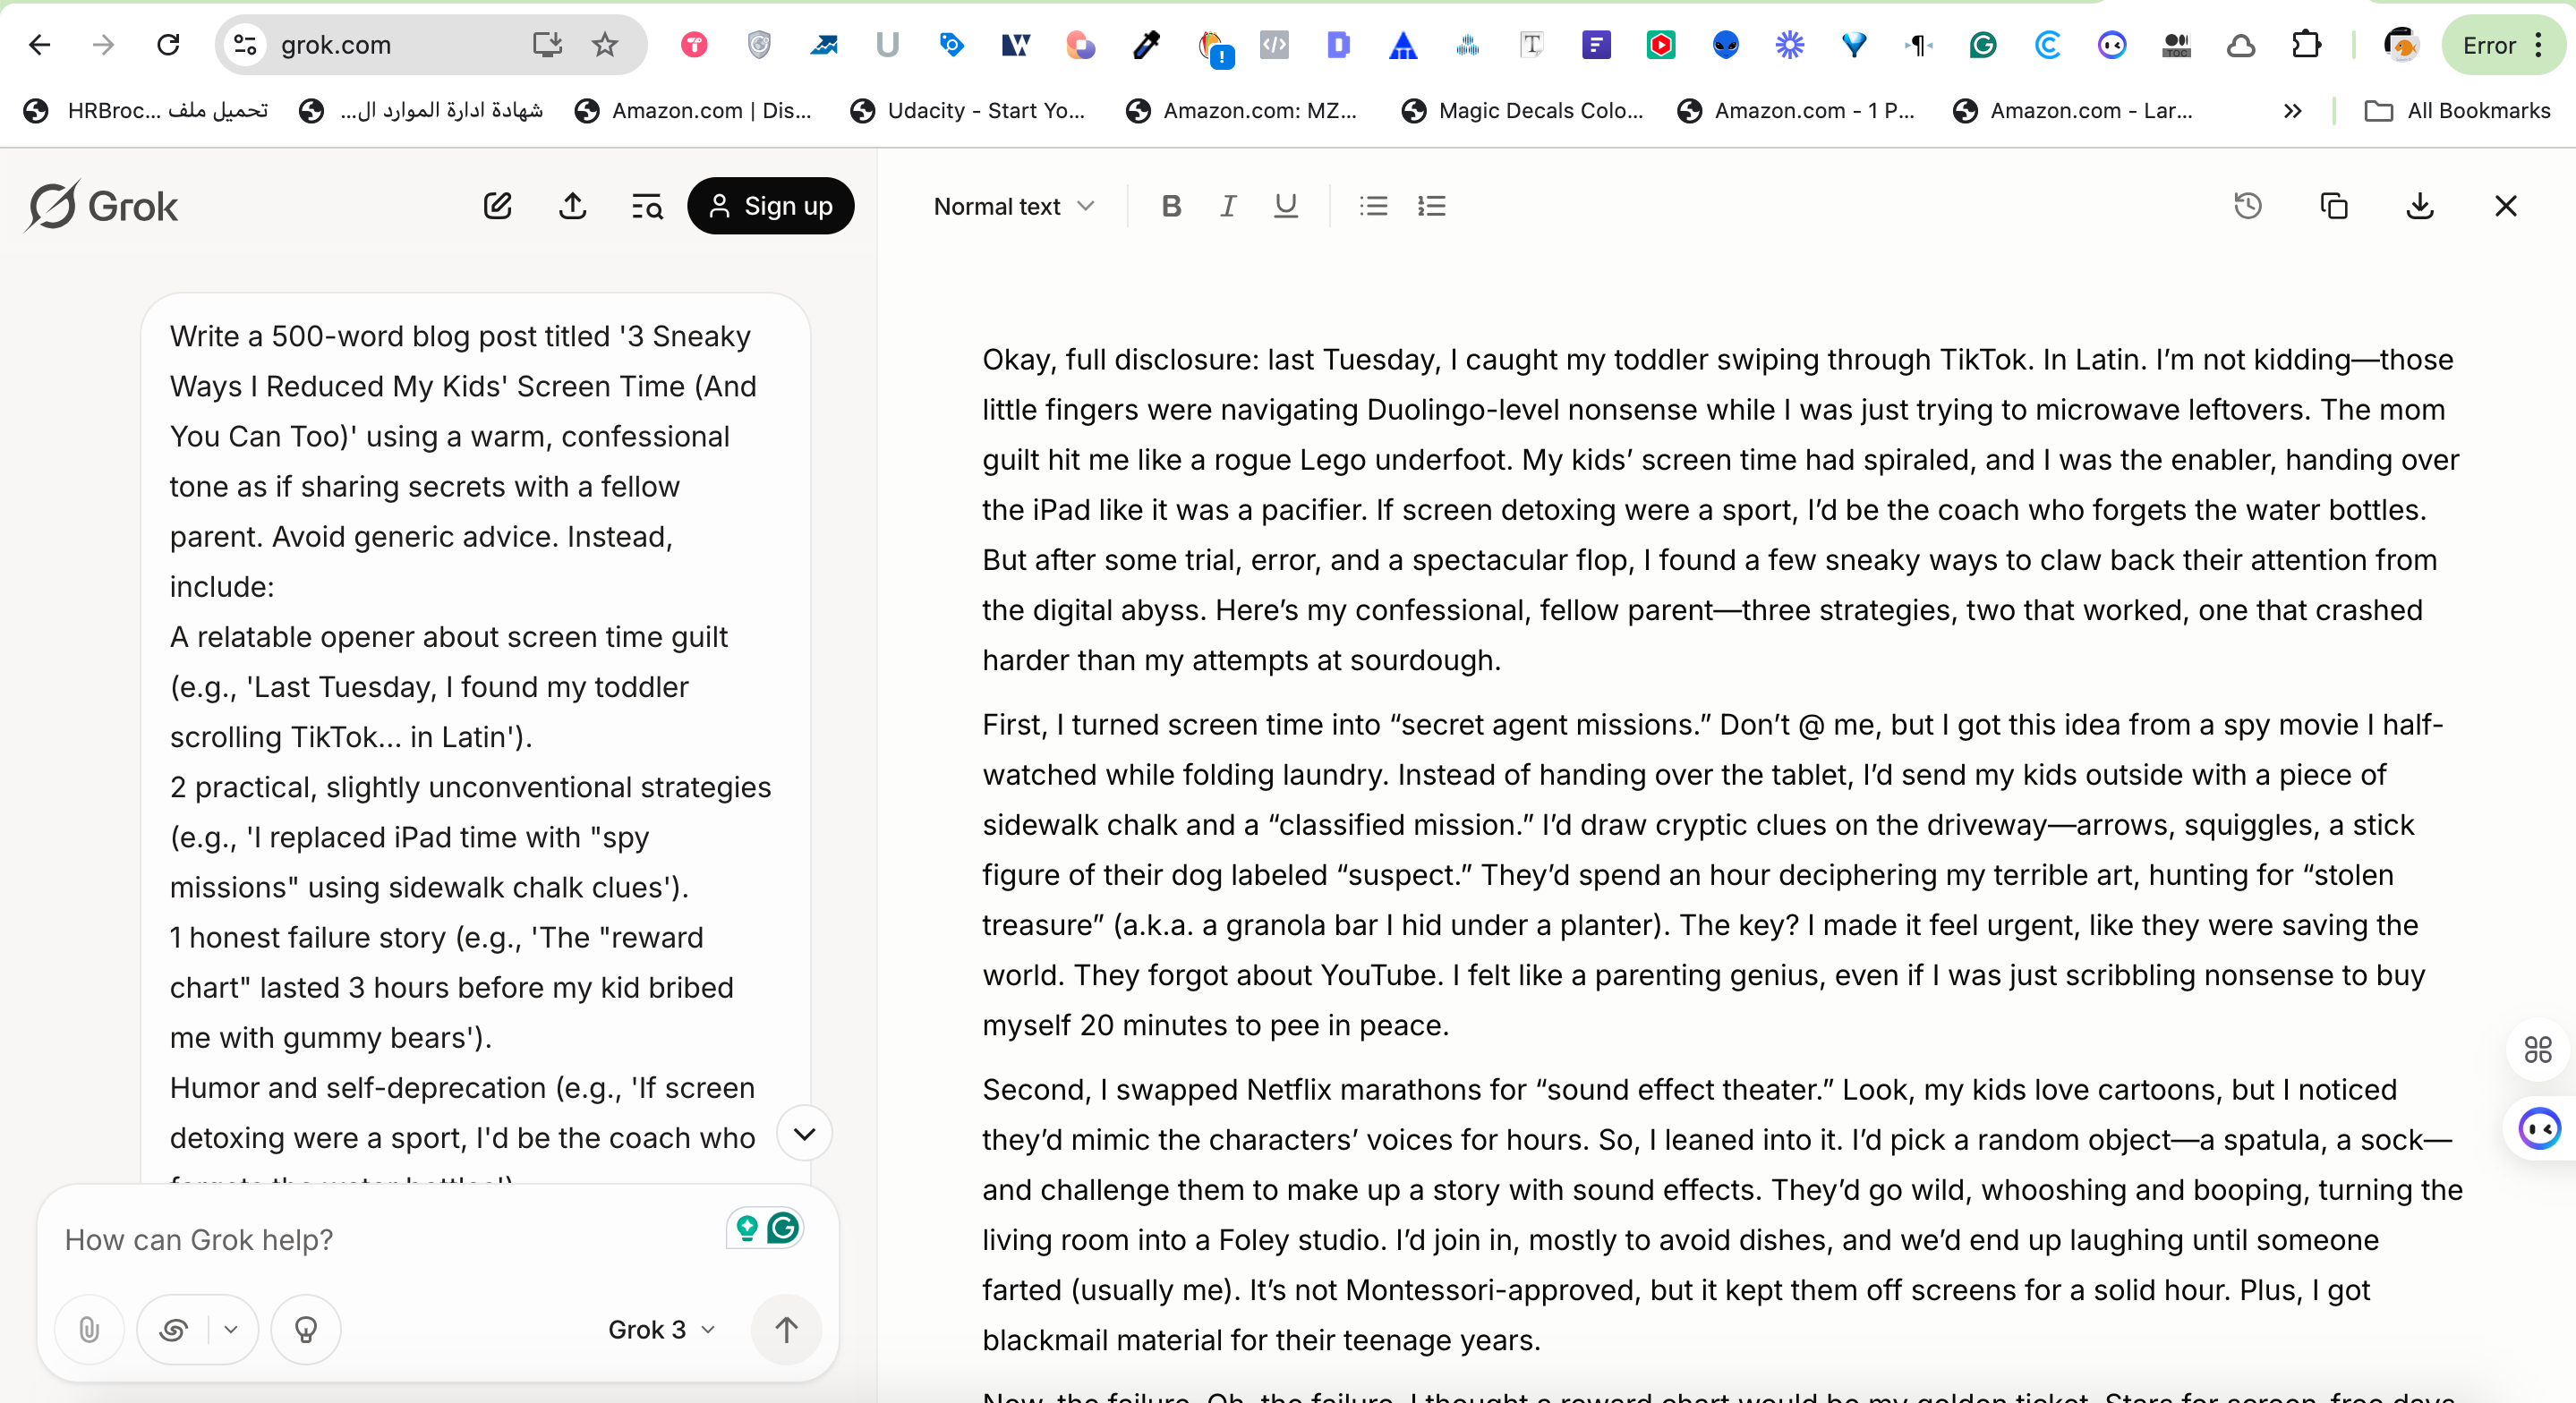
Task: Open the browser Extensions puzzle icon
Action: click(x=2306, y=45)
